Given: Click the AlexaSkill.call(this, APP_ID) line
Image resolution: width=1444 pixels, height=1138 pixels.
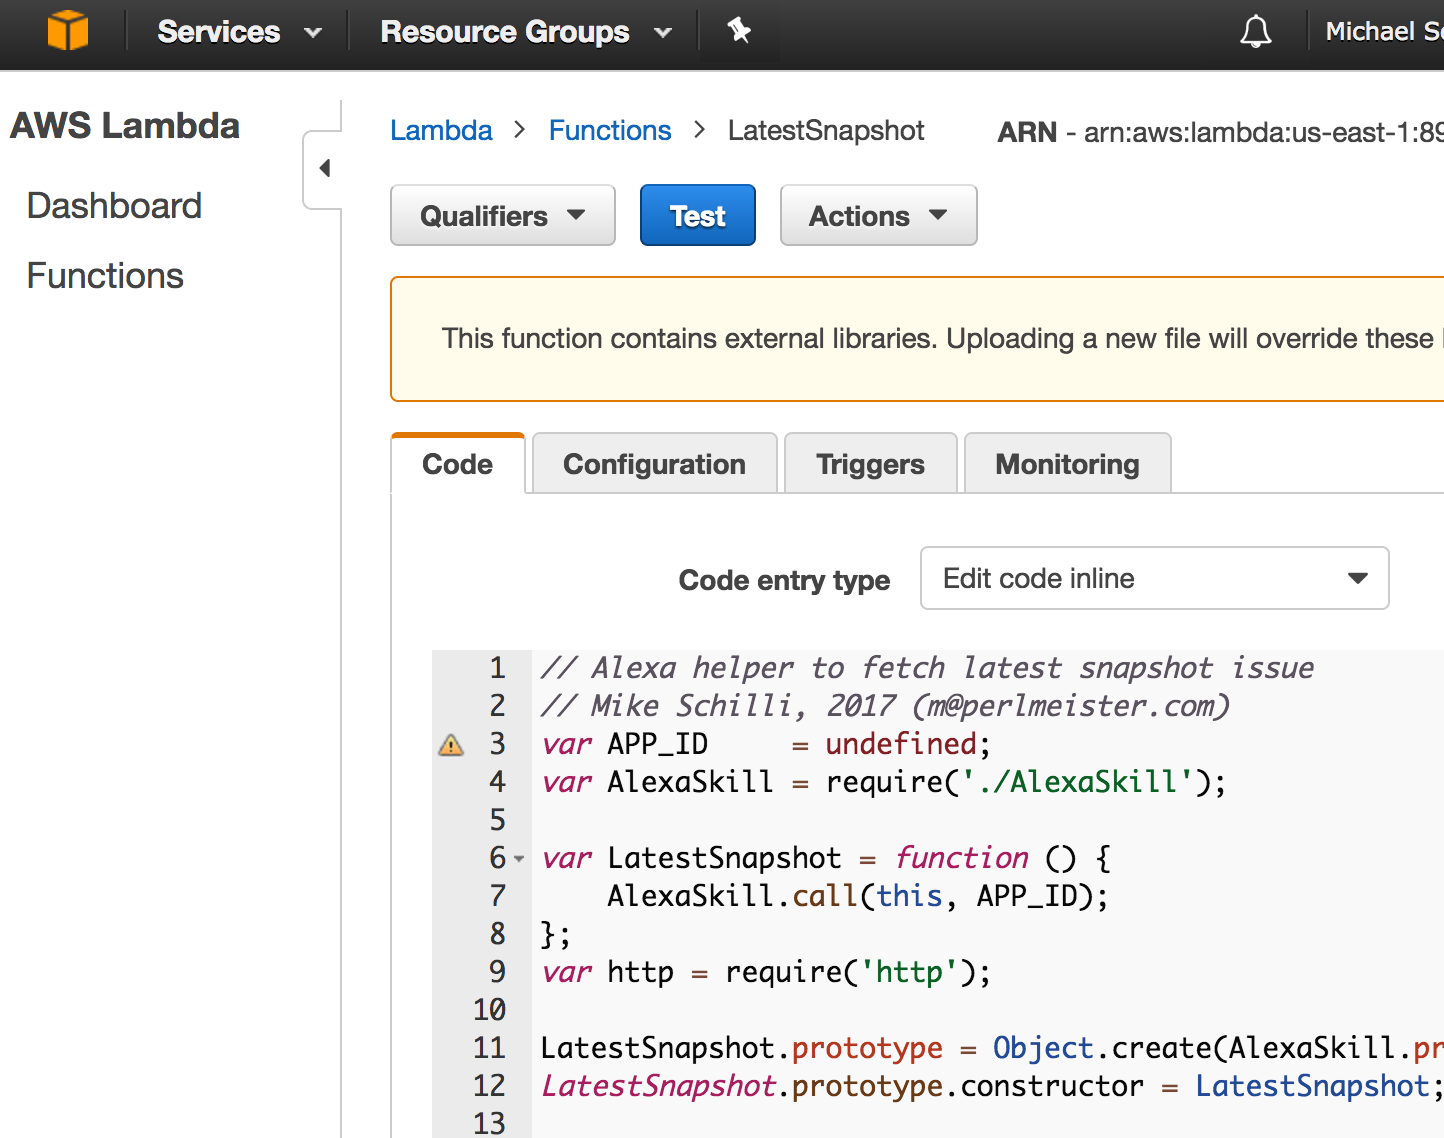Looking at the screenshot, I should (x=858, y=896).
